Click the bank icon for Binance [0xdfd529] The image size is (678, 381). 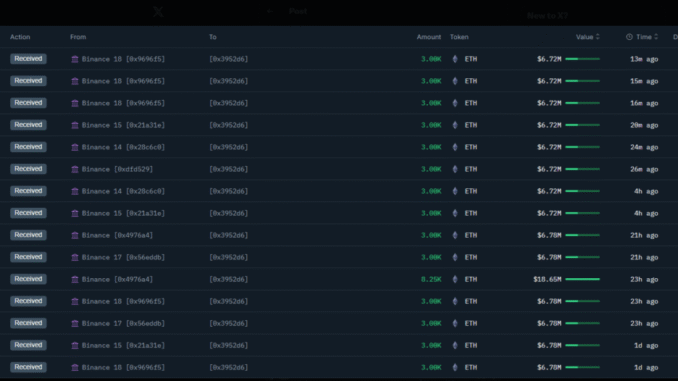coord(75,170)
